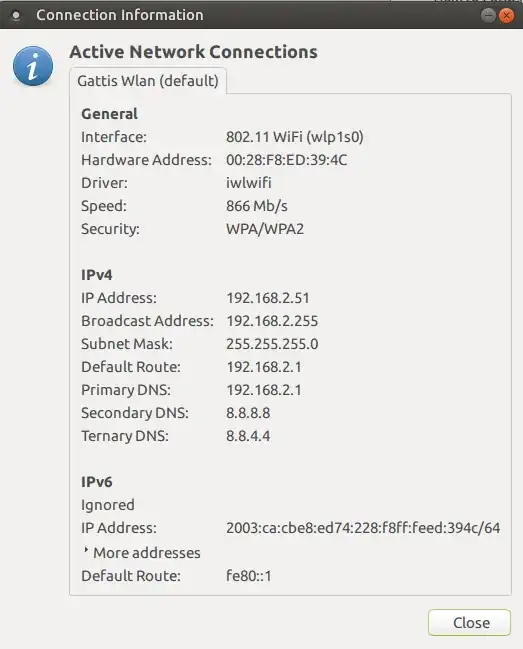
Task: Click the interface value 802.11 WiFi (wlp1s0)
Action: [295, 137]
